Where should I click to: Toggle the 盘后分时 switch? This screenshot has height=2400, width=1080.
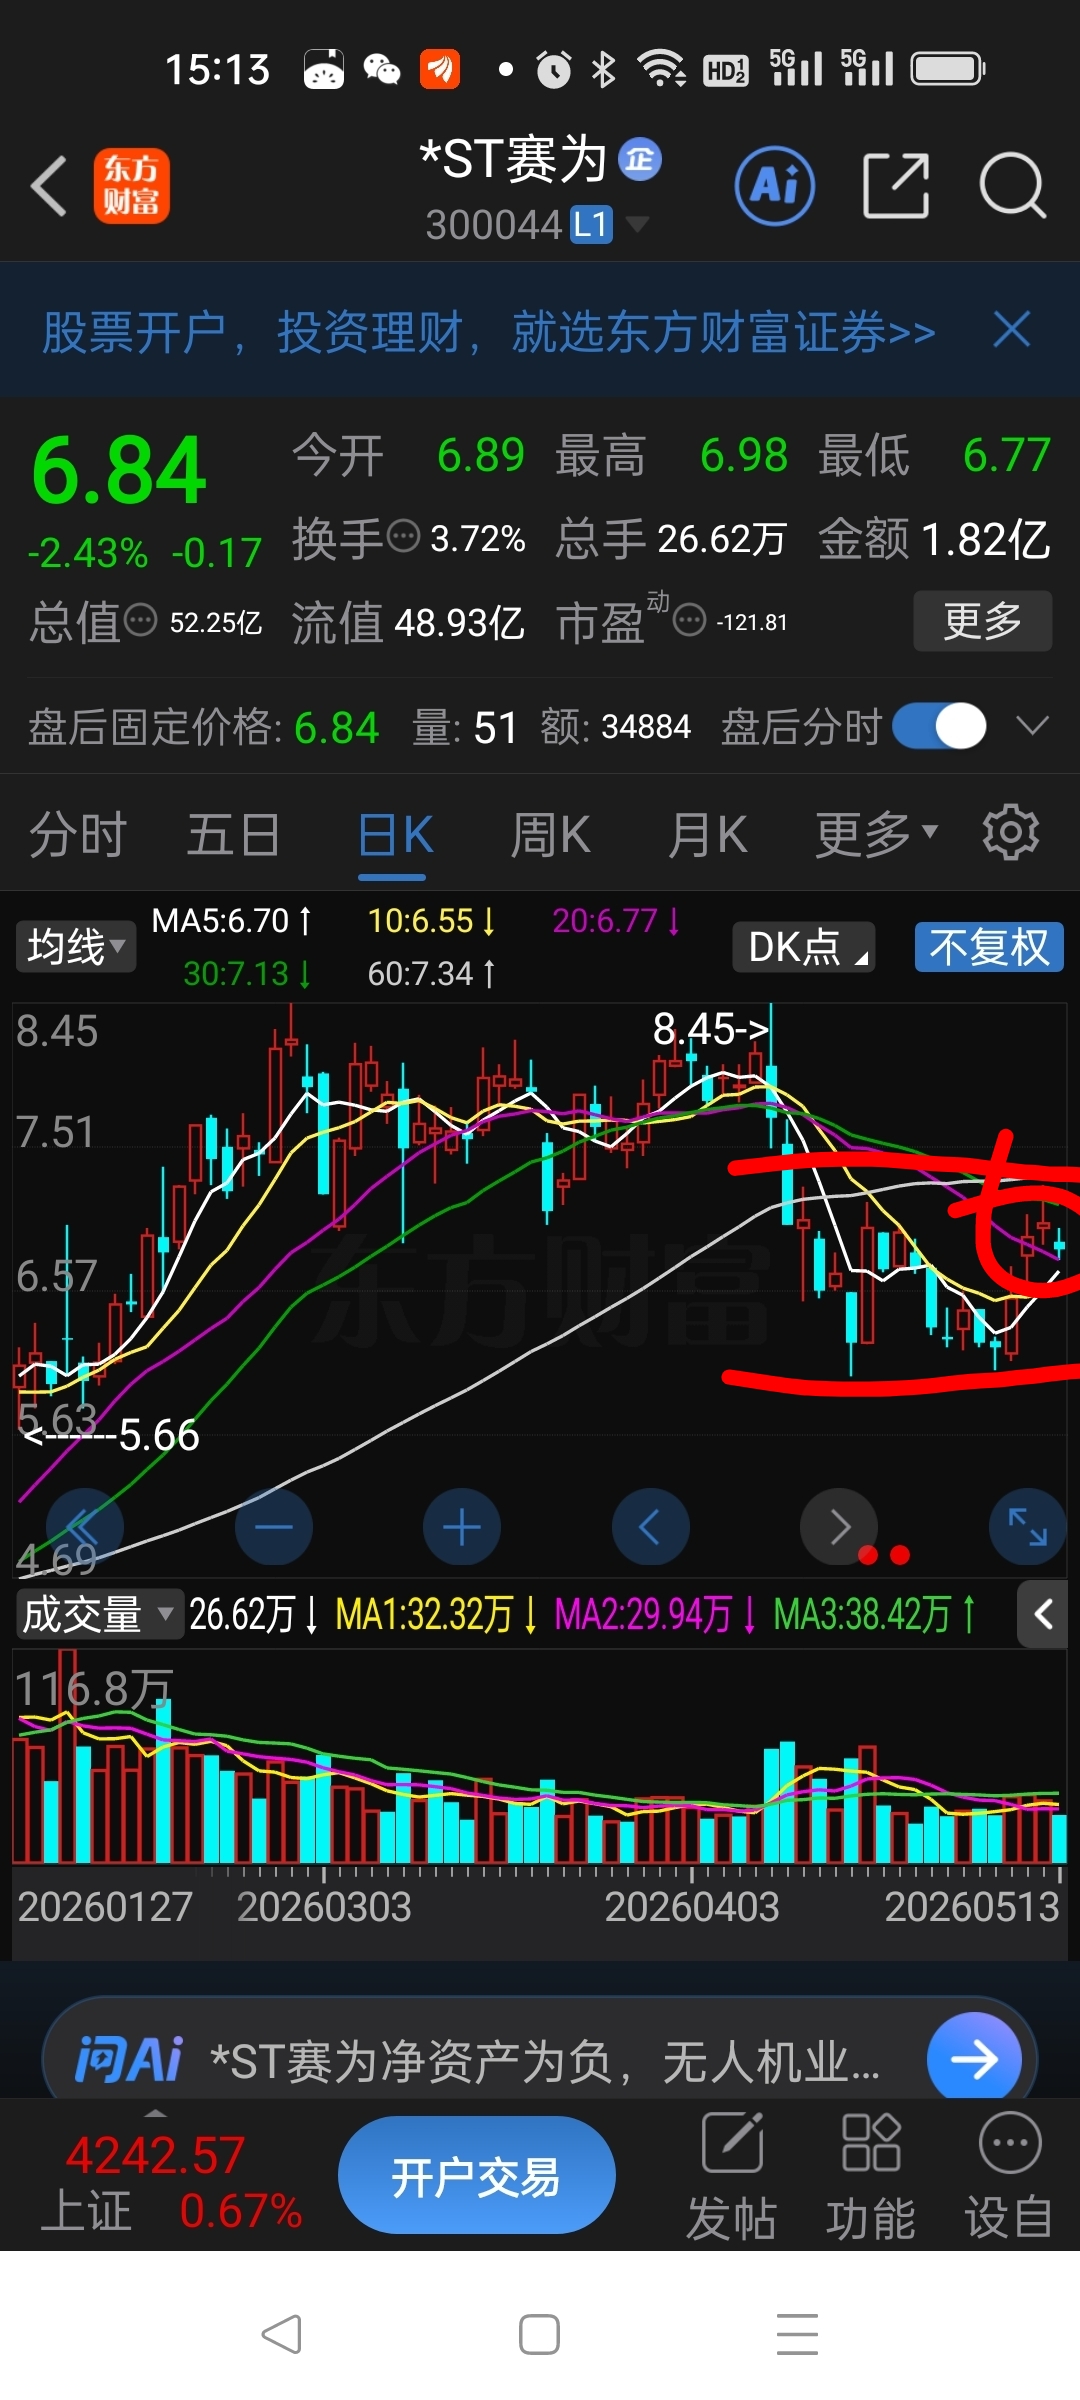coord(939,726)
